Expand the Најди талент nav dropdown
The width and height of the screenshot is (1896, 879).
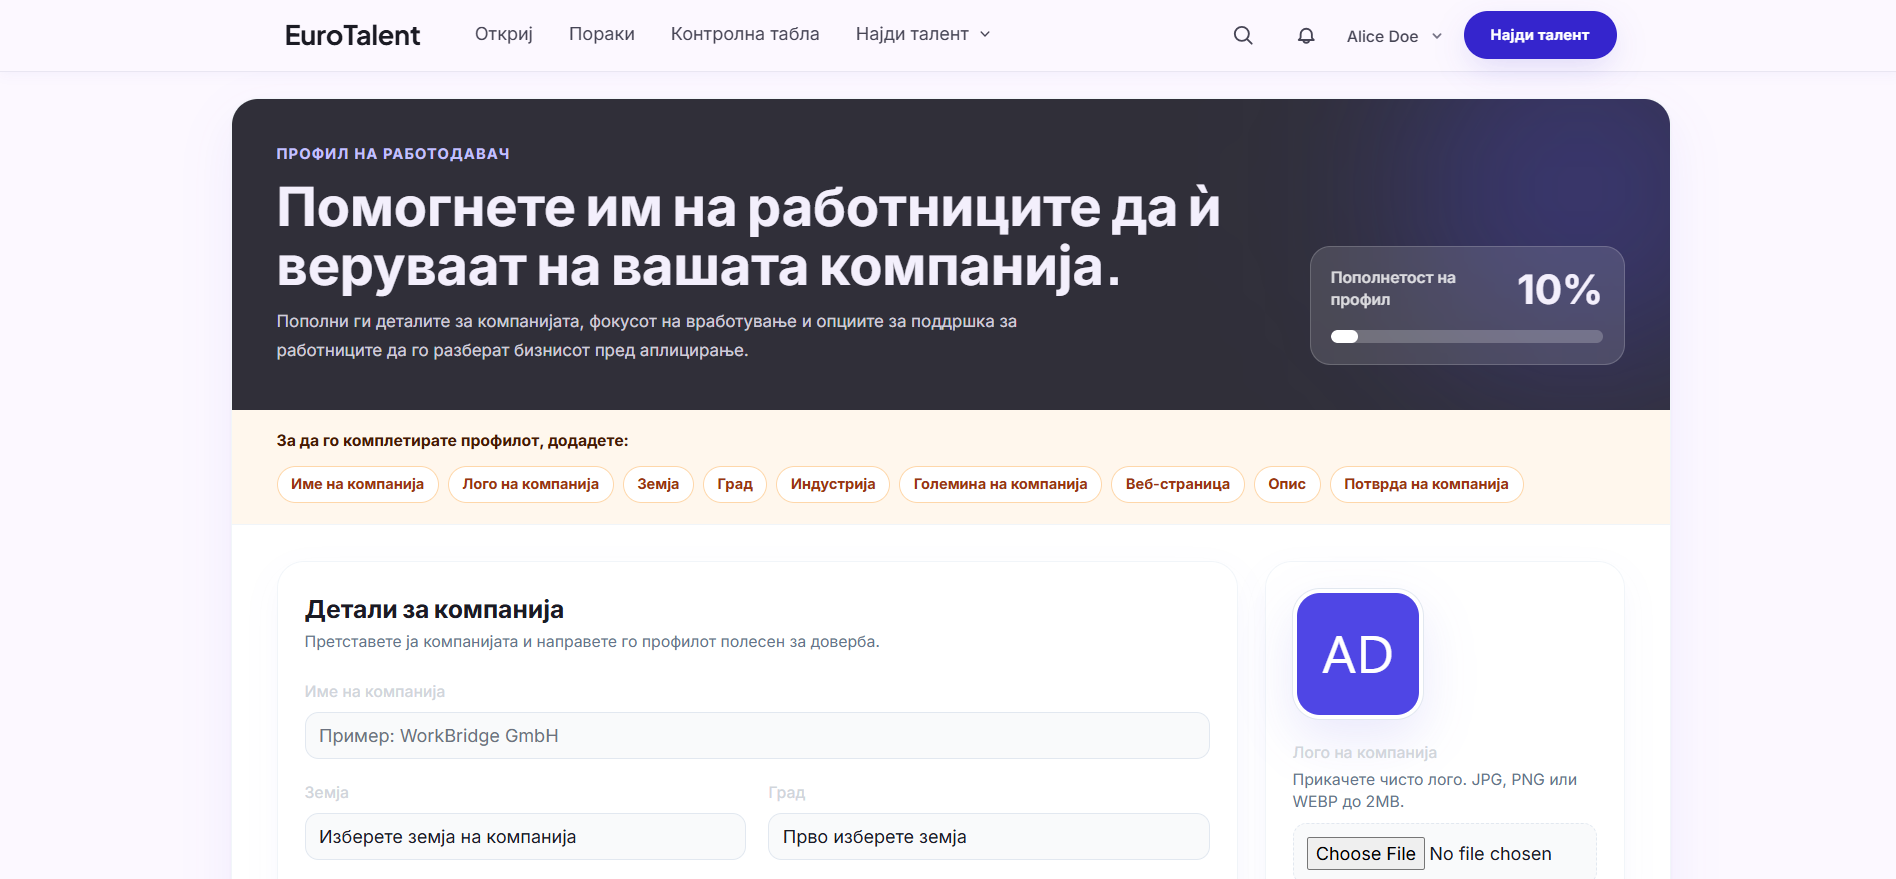[x=923, y=34]
